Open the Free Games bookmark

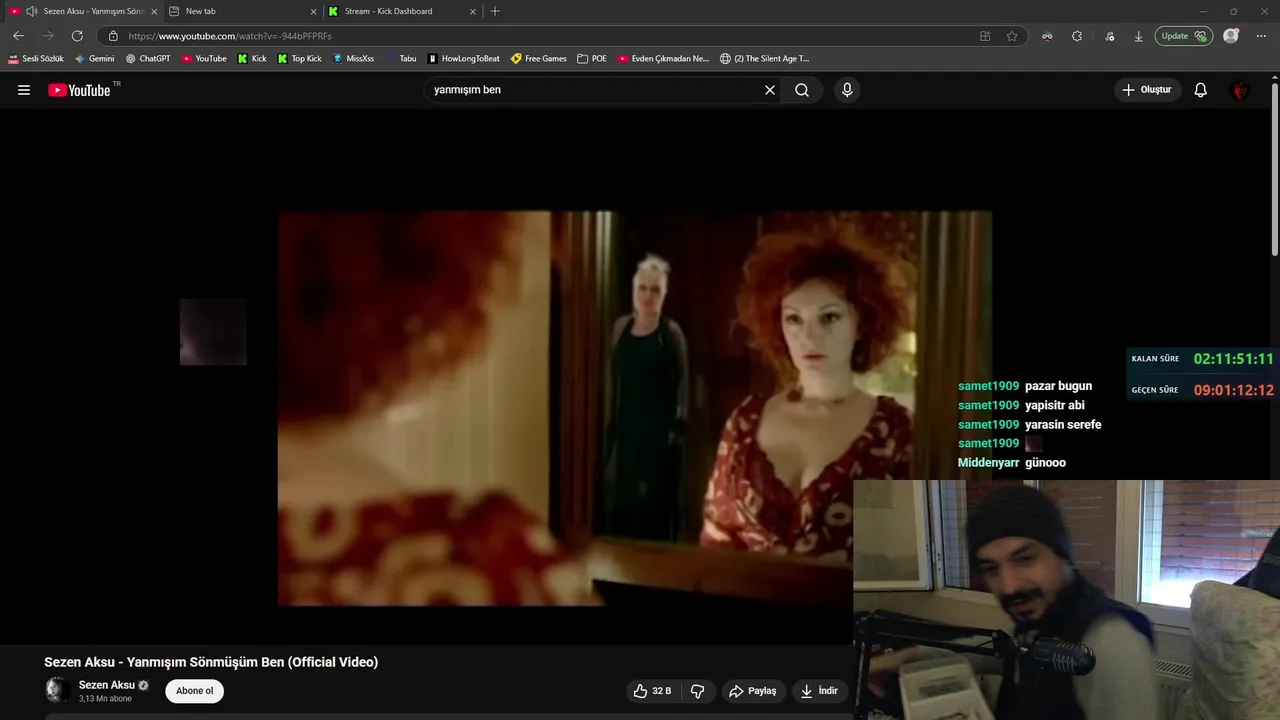click(x=539, y=59)
